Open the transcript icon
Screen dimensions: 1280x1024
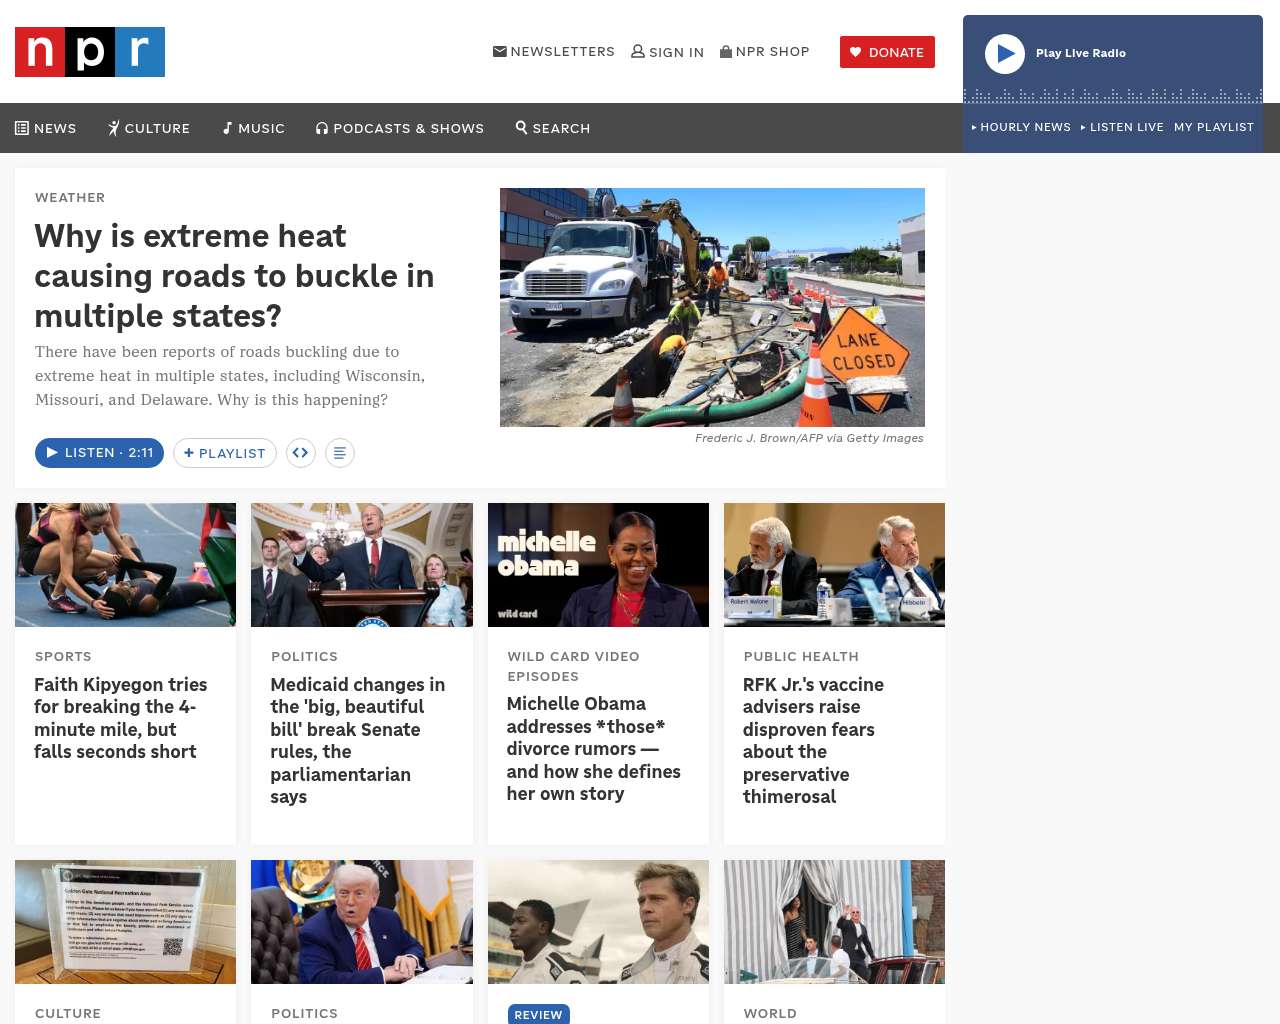340,453
